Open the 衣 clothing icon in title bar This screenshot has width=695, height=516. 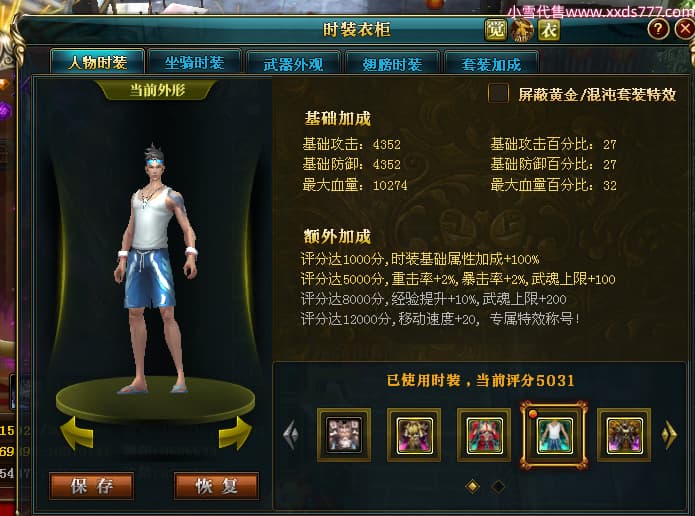[x=549, y=30]
